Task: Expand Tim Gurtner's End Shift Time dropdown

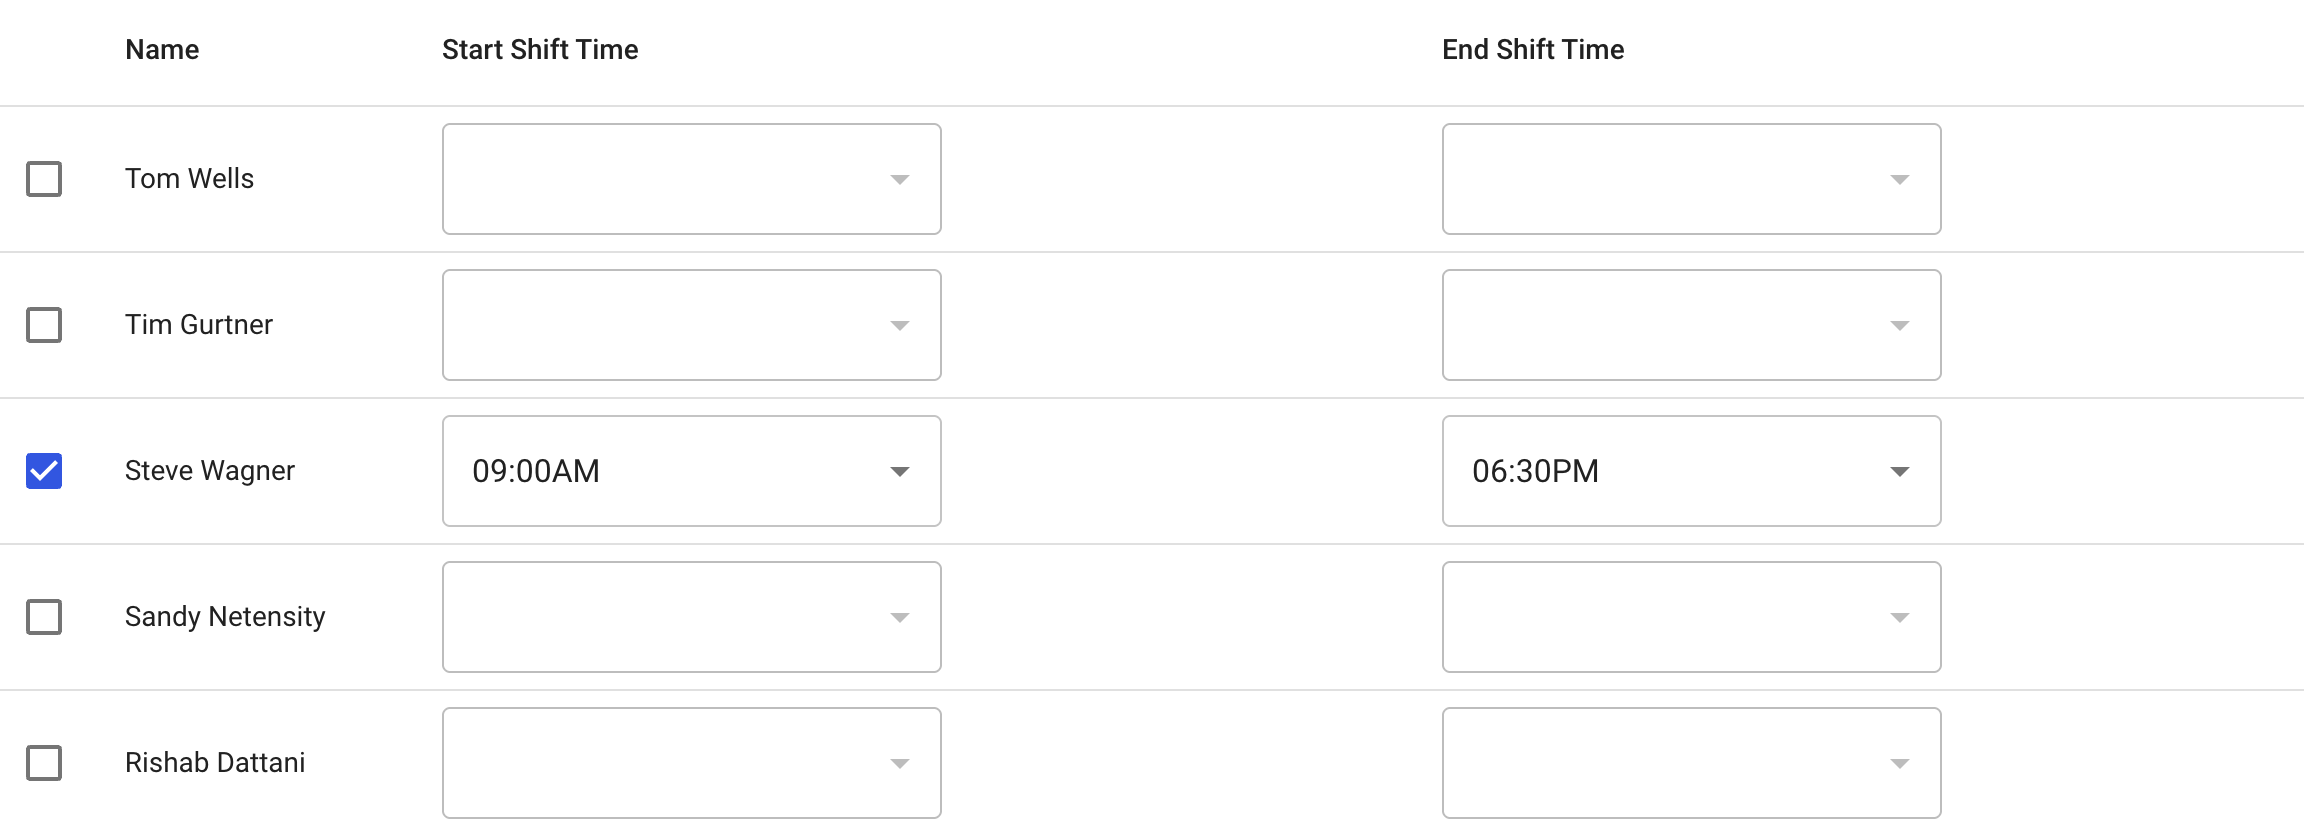Action: pos(1691,325)
